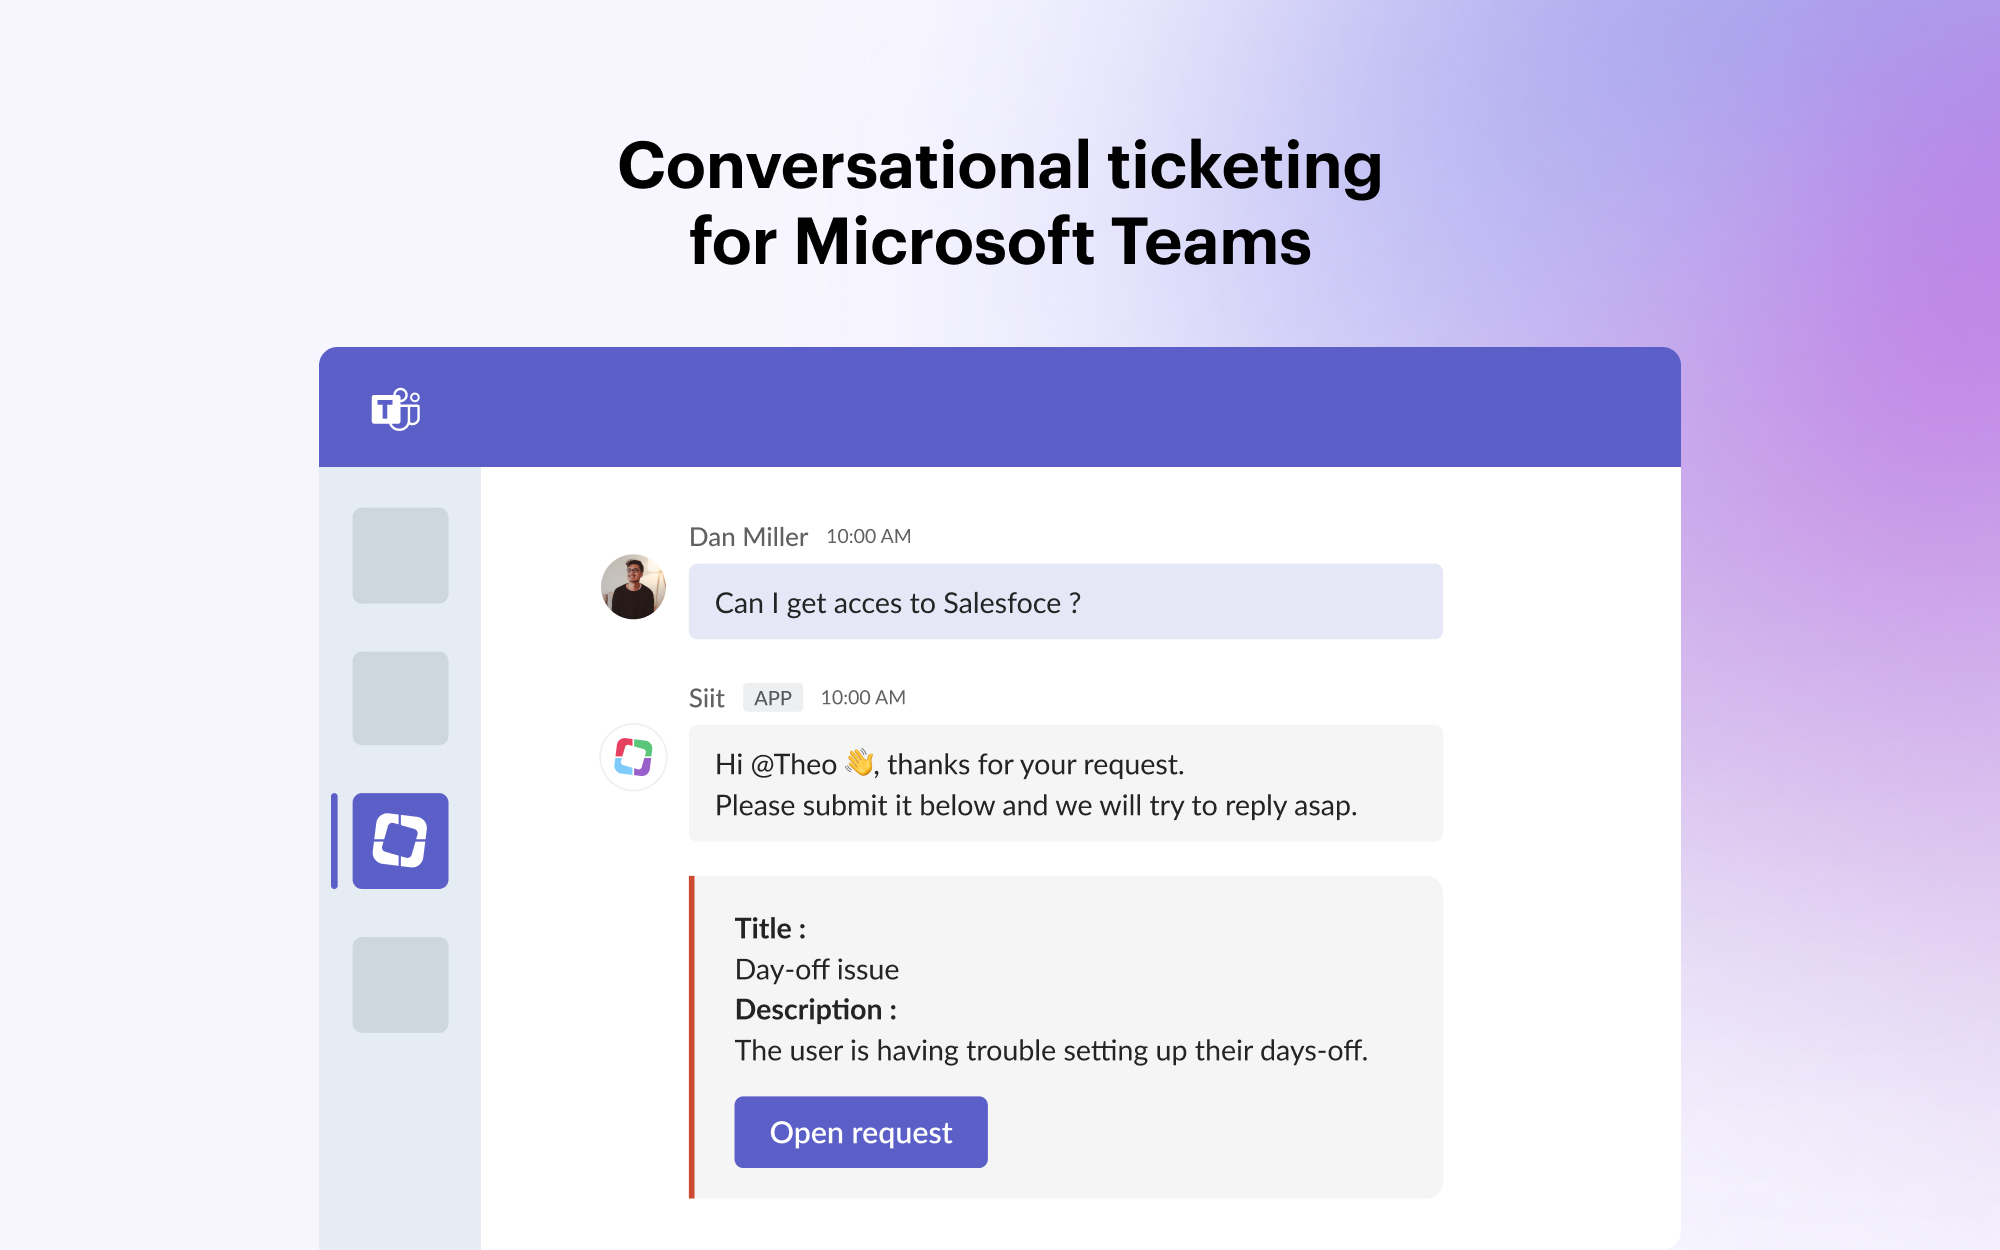Click the topmost gray sidebar icon
The width and height of the screenshot is (2000, 1250).
click(399, 556)
